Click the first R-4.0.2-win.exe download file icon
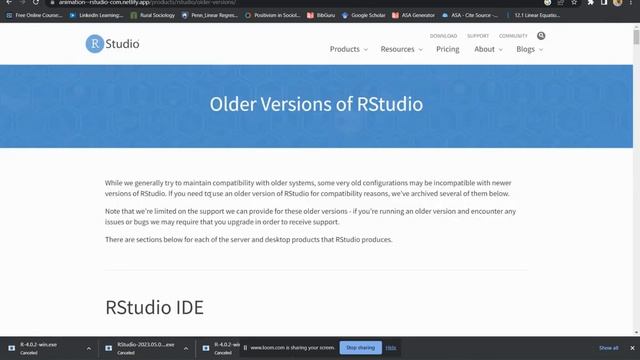 (11, 348)
